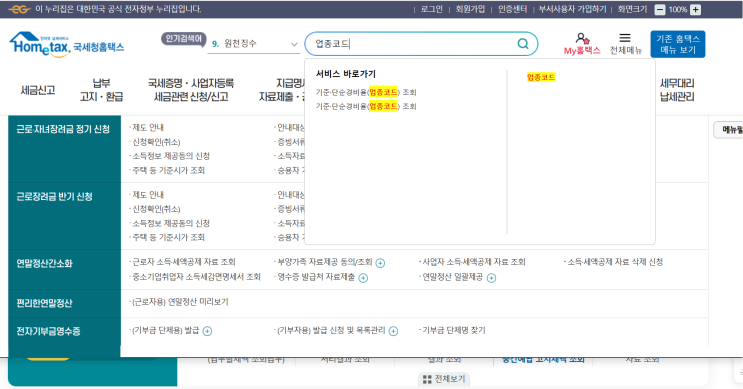Expand plus icon beside 발급 신청 및 목록관리
The image size is (743, 389).
point(393,331)
